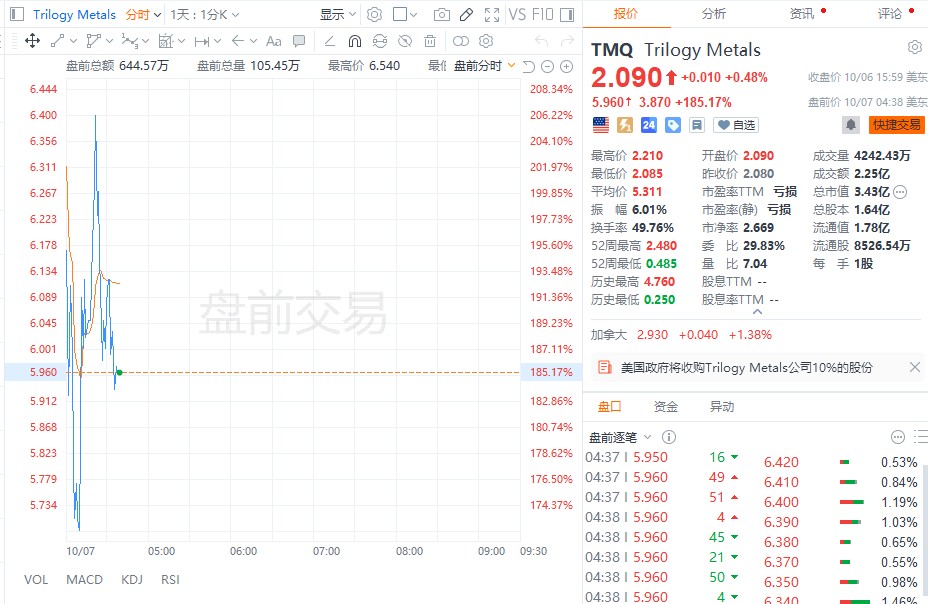Open quote panel settings gear
Image resolution: width=928 pixels, height=604 pixels.
914,47
